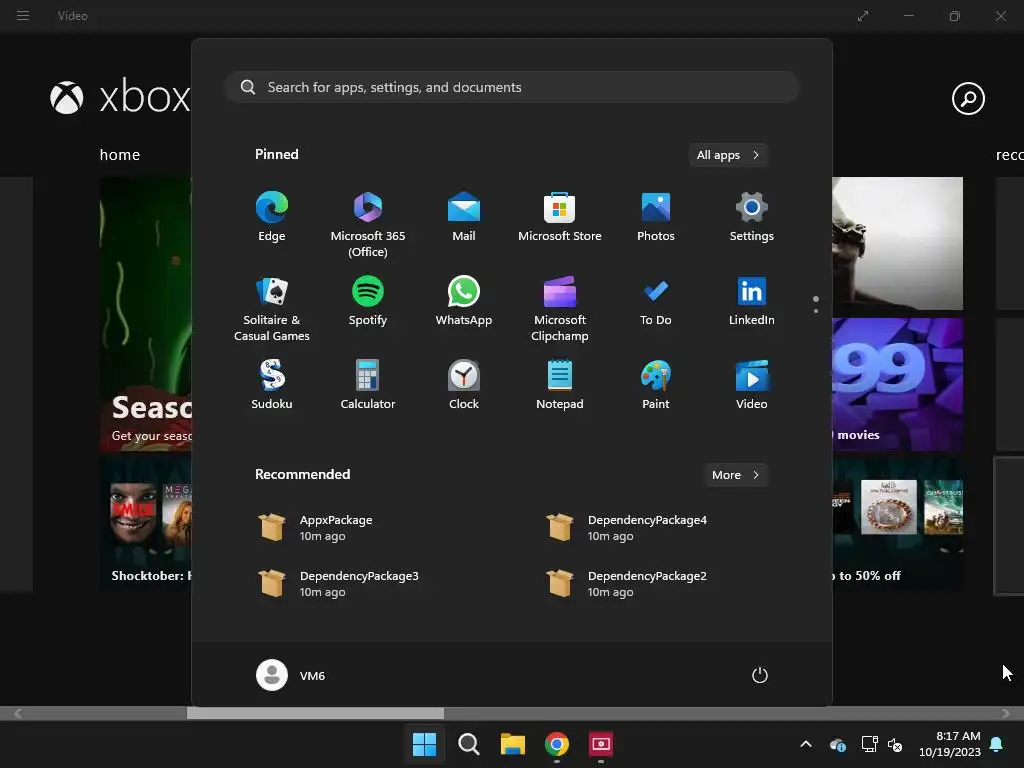The image size is (1024, 768).
Task: Click the horizontal scrollbar thumb in Video app
Action: click(315, 713)
